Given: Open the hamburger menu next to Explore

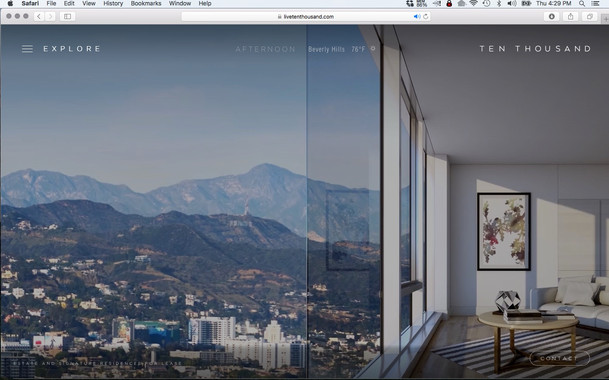Looking at the screenshot, I should click(27, 49).
